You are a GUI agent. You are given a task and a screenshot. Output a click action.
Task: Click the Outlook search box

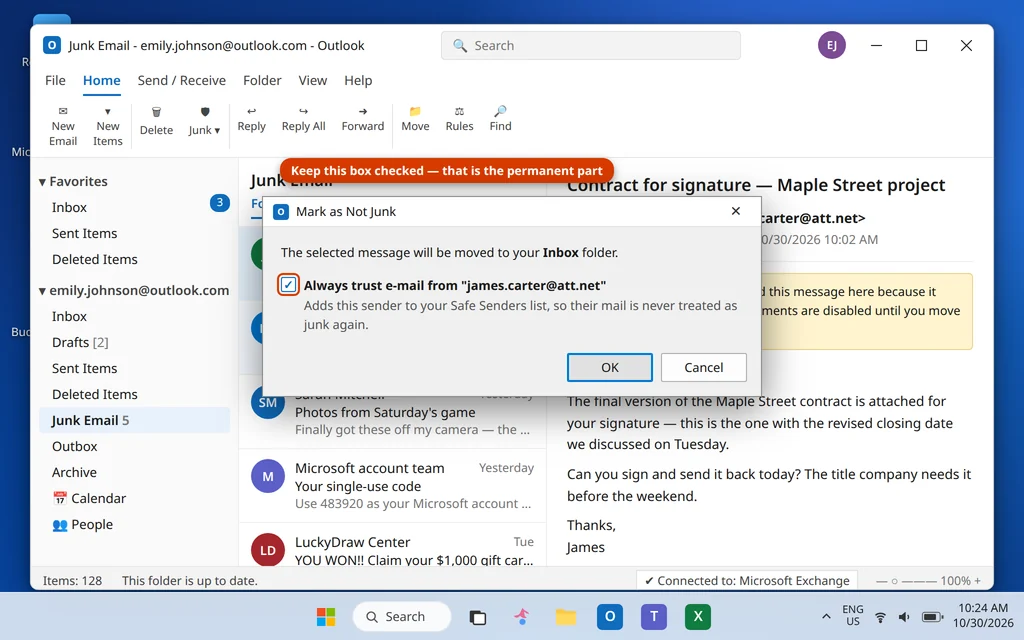(590, 45)
